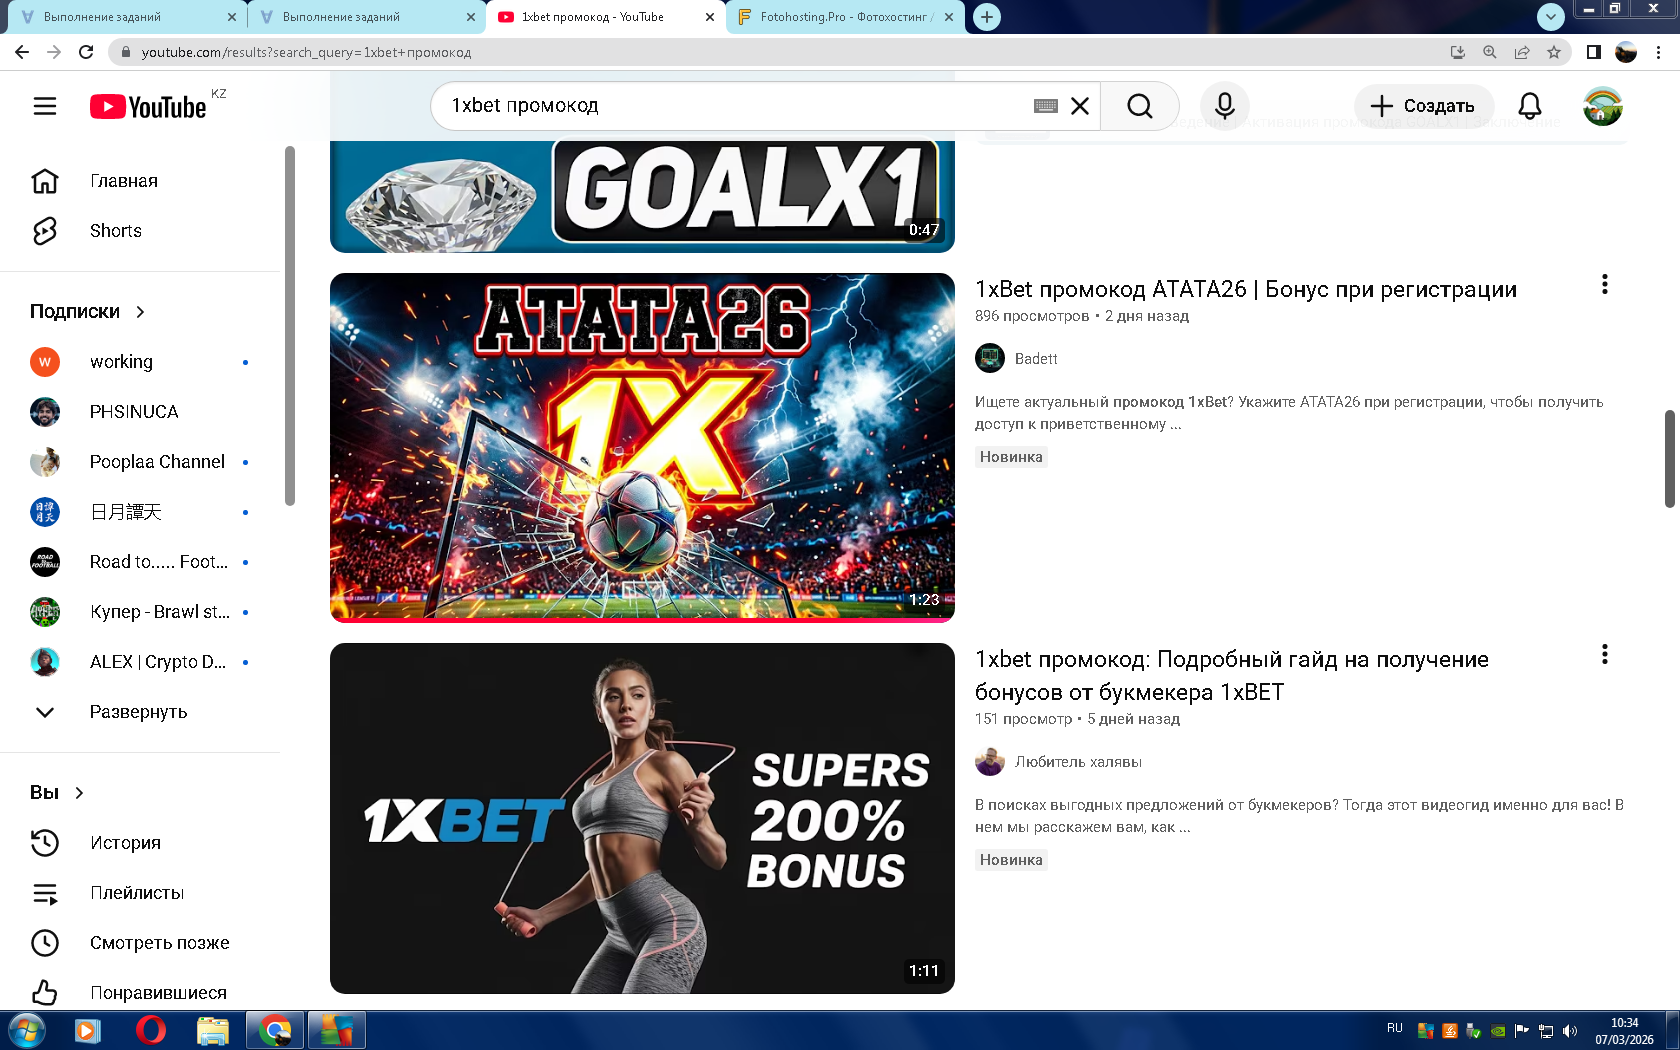Go back with the browser back arrow
The width and height of the screenshot is (1680, 1050).
pyautogui.click(x=22, y=52)
